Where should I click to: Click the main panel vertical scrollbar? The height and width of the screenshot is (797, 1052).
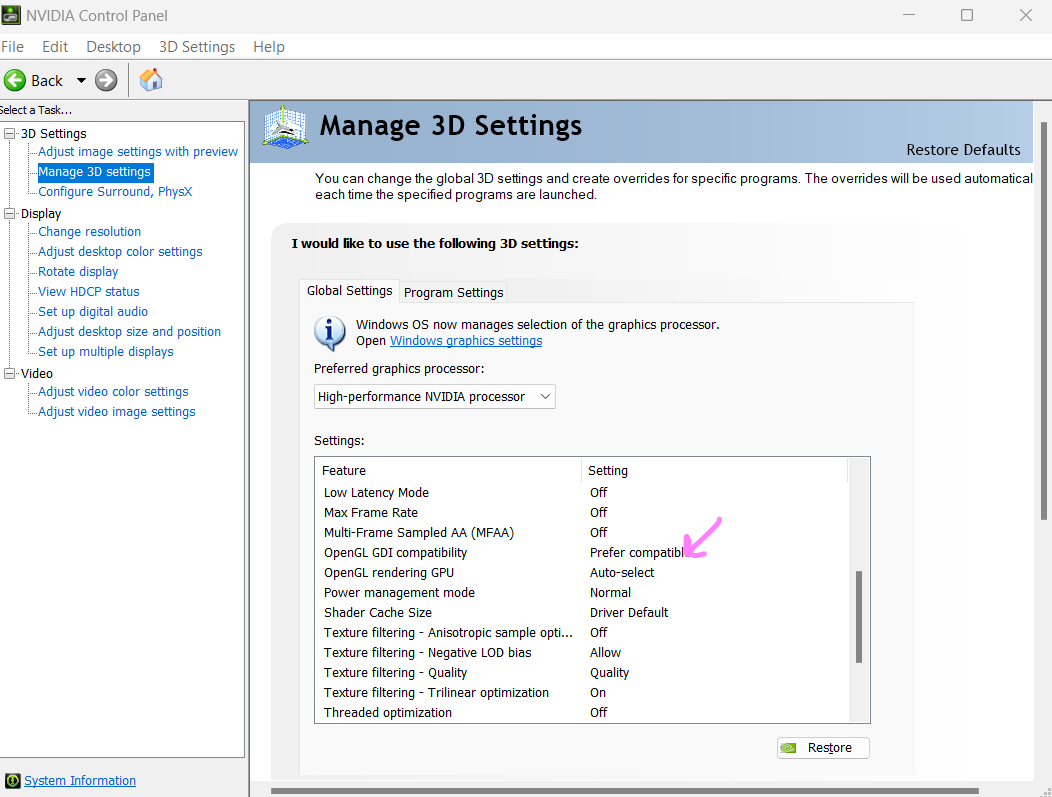(1044, 321)
